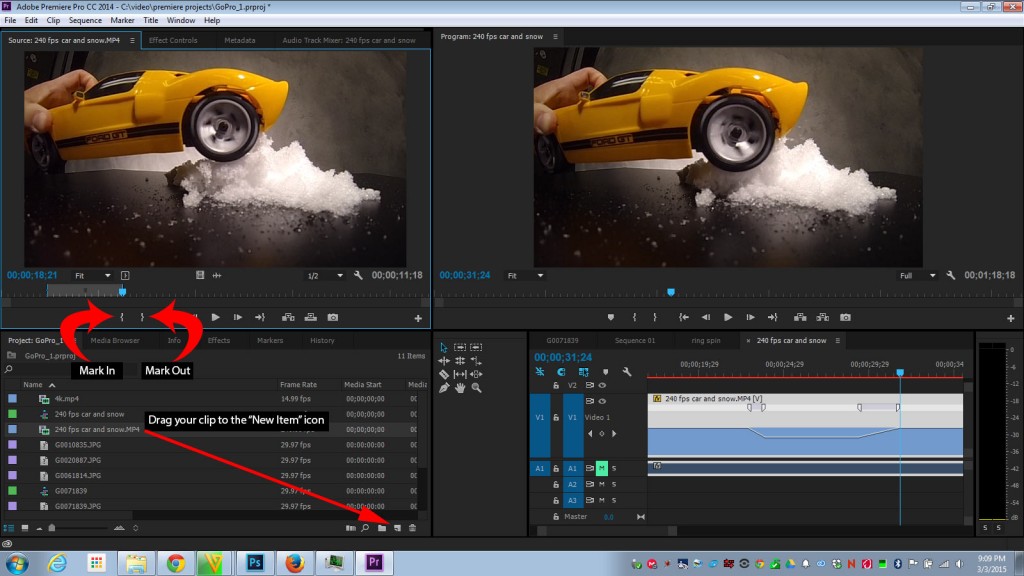Viewport: 1024px width, 576px height.
Task: Open Source monitor Fit zoom level dropdown
Action: [x=92, y=275]
